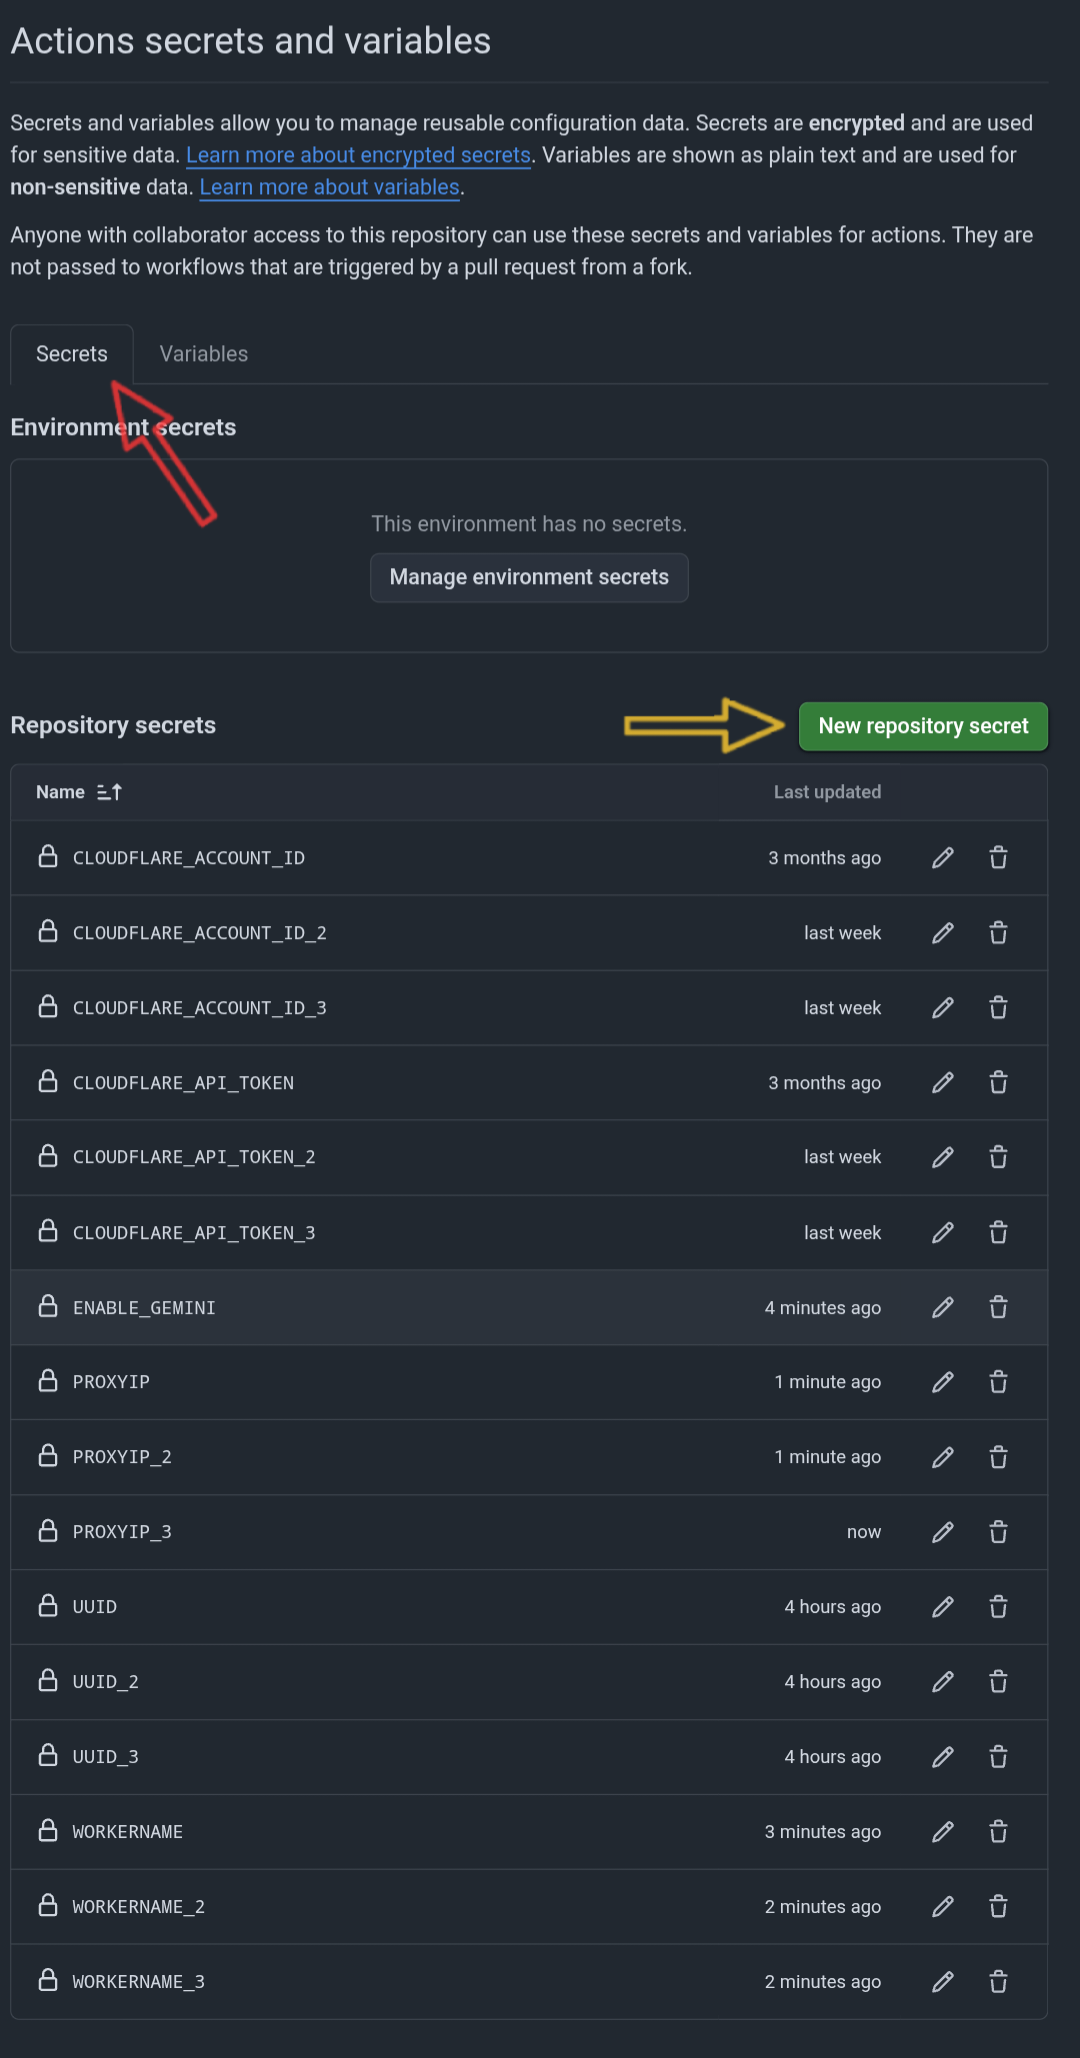Select the ENABLE_GEMINI secret name

(144, 1308)
